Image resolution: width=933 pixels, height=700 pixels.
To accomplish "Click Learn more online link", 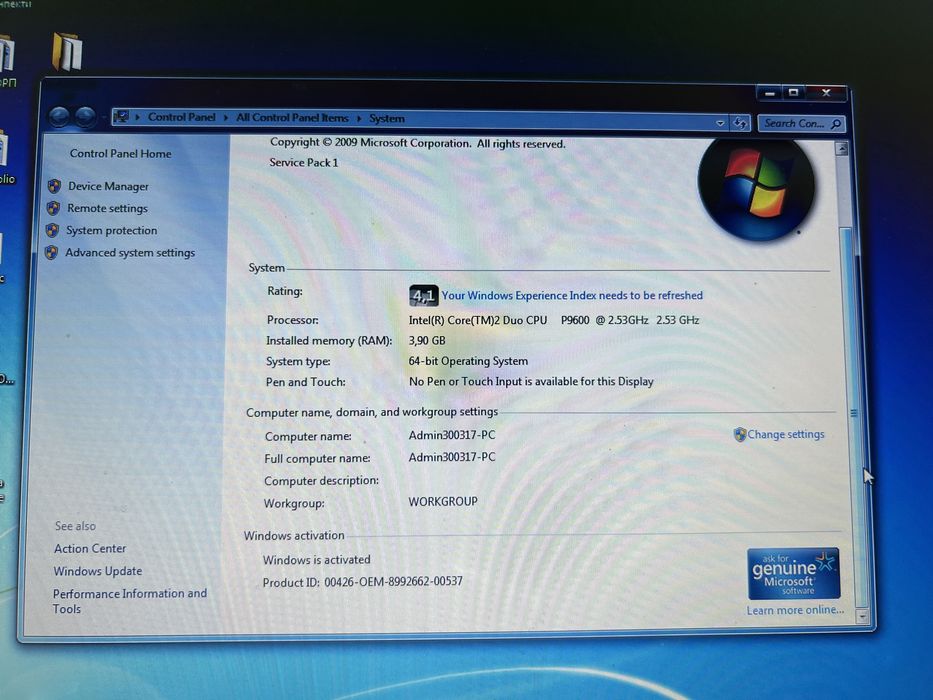I will 795,610.
